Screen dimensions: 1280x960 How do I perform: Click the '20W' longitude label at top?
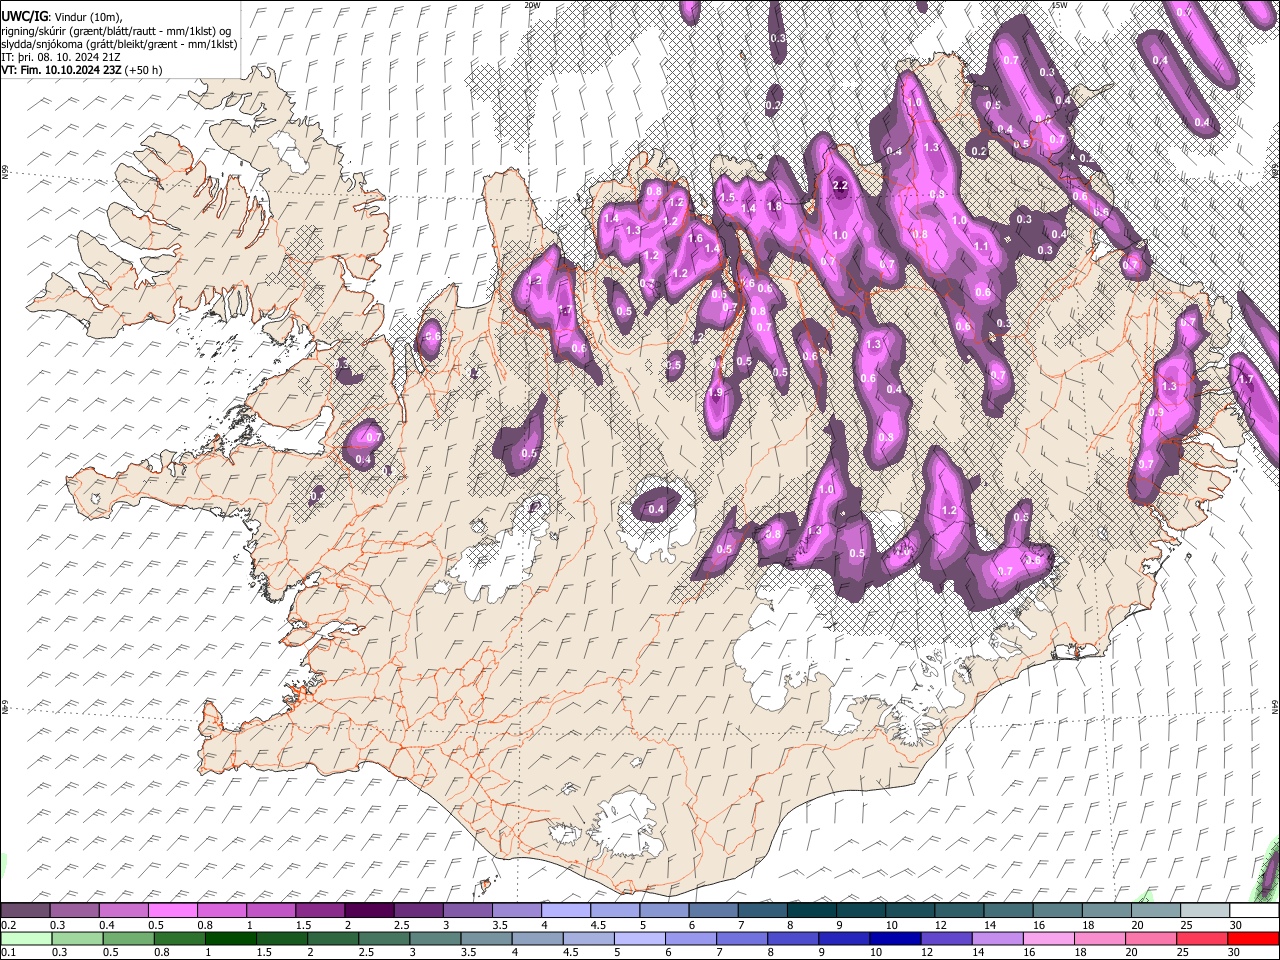[x=532, y=5]
